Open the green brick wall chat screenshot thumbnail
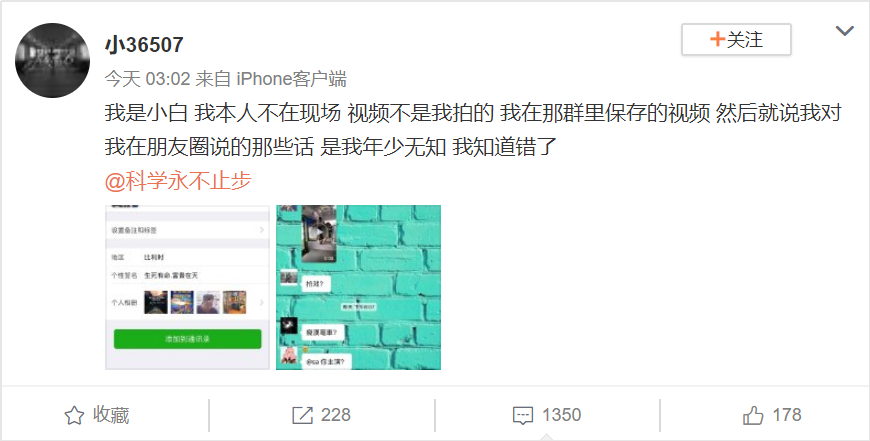870x441 pixels. click(358, 287)
